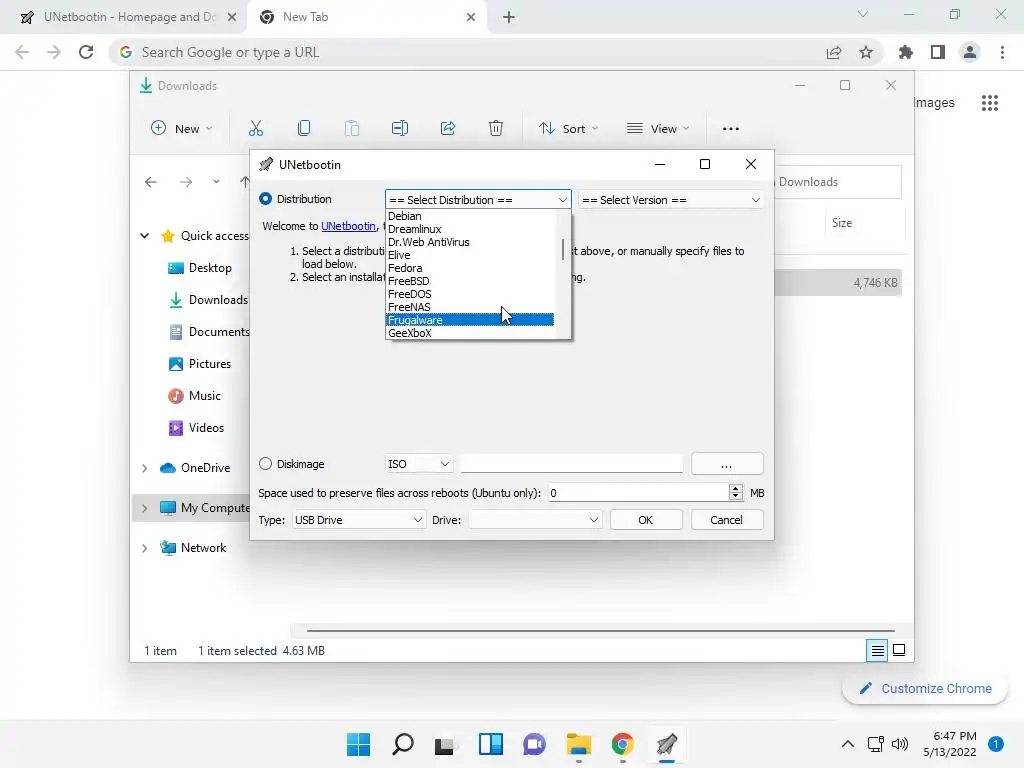Switch Explorer to details view icon
The height and width of the screenshot is (768, 1024).
coord(877,650)
